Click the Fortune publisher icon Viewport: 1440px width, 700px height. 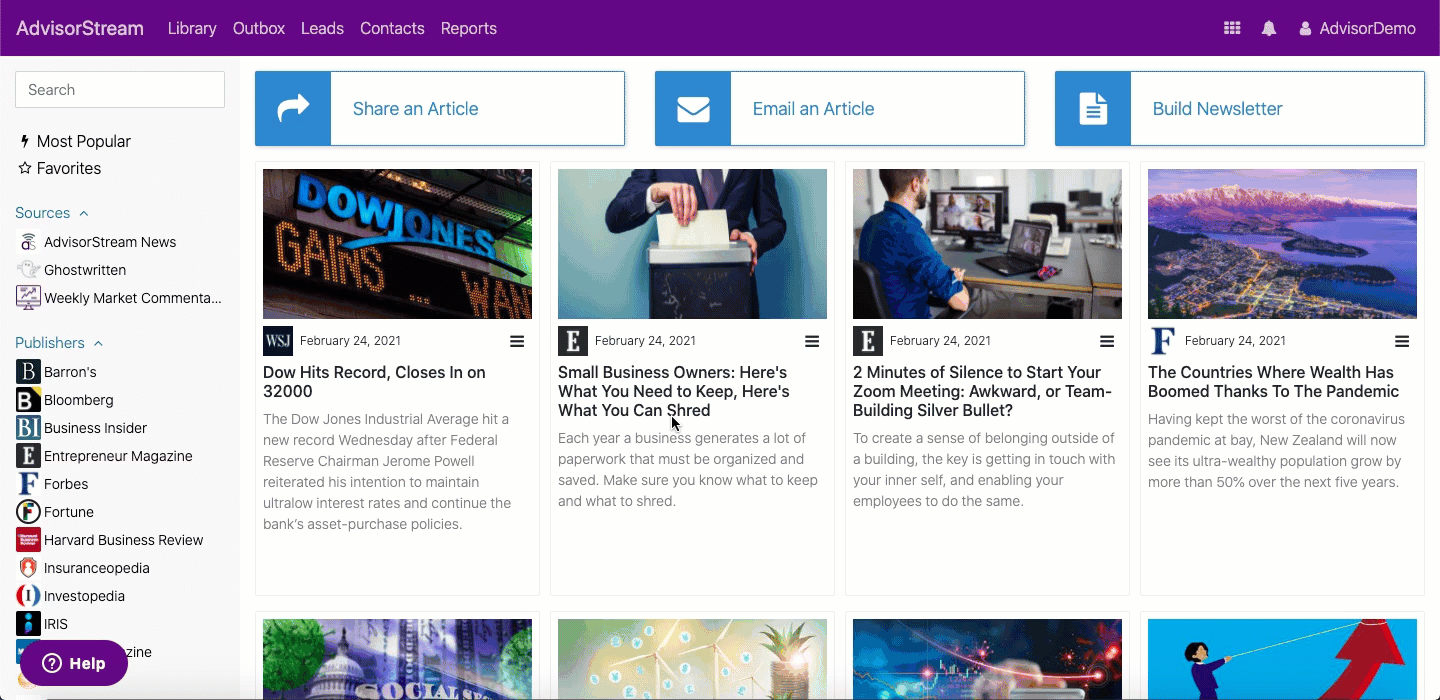(x=28, y=512)
